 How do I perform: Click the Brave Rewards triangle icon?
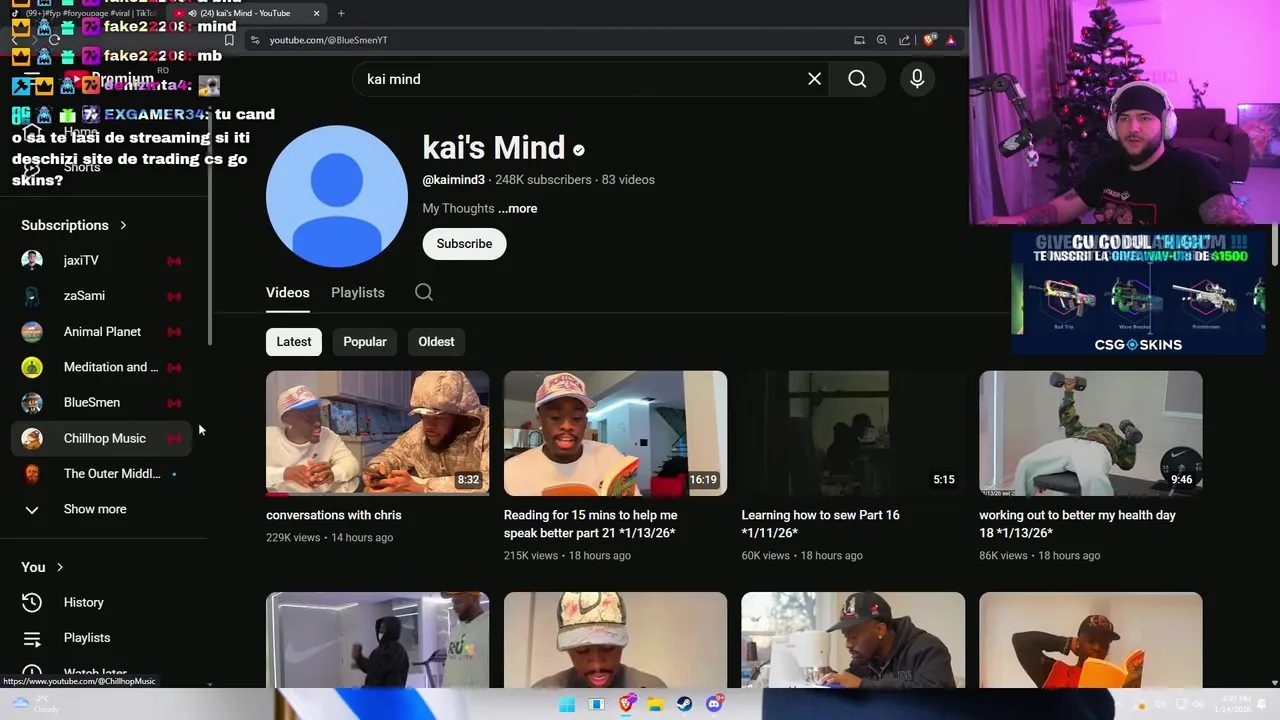950,40
